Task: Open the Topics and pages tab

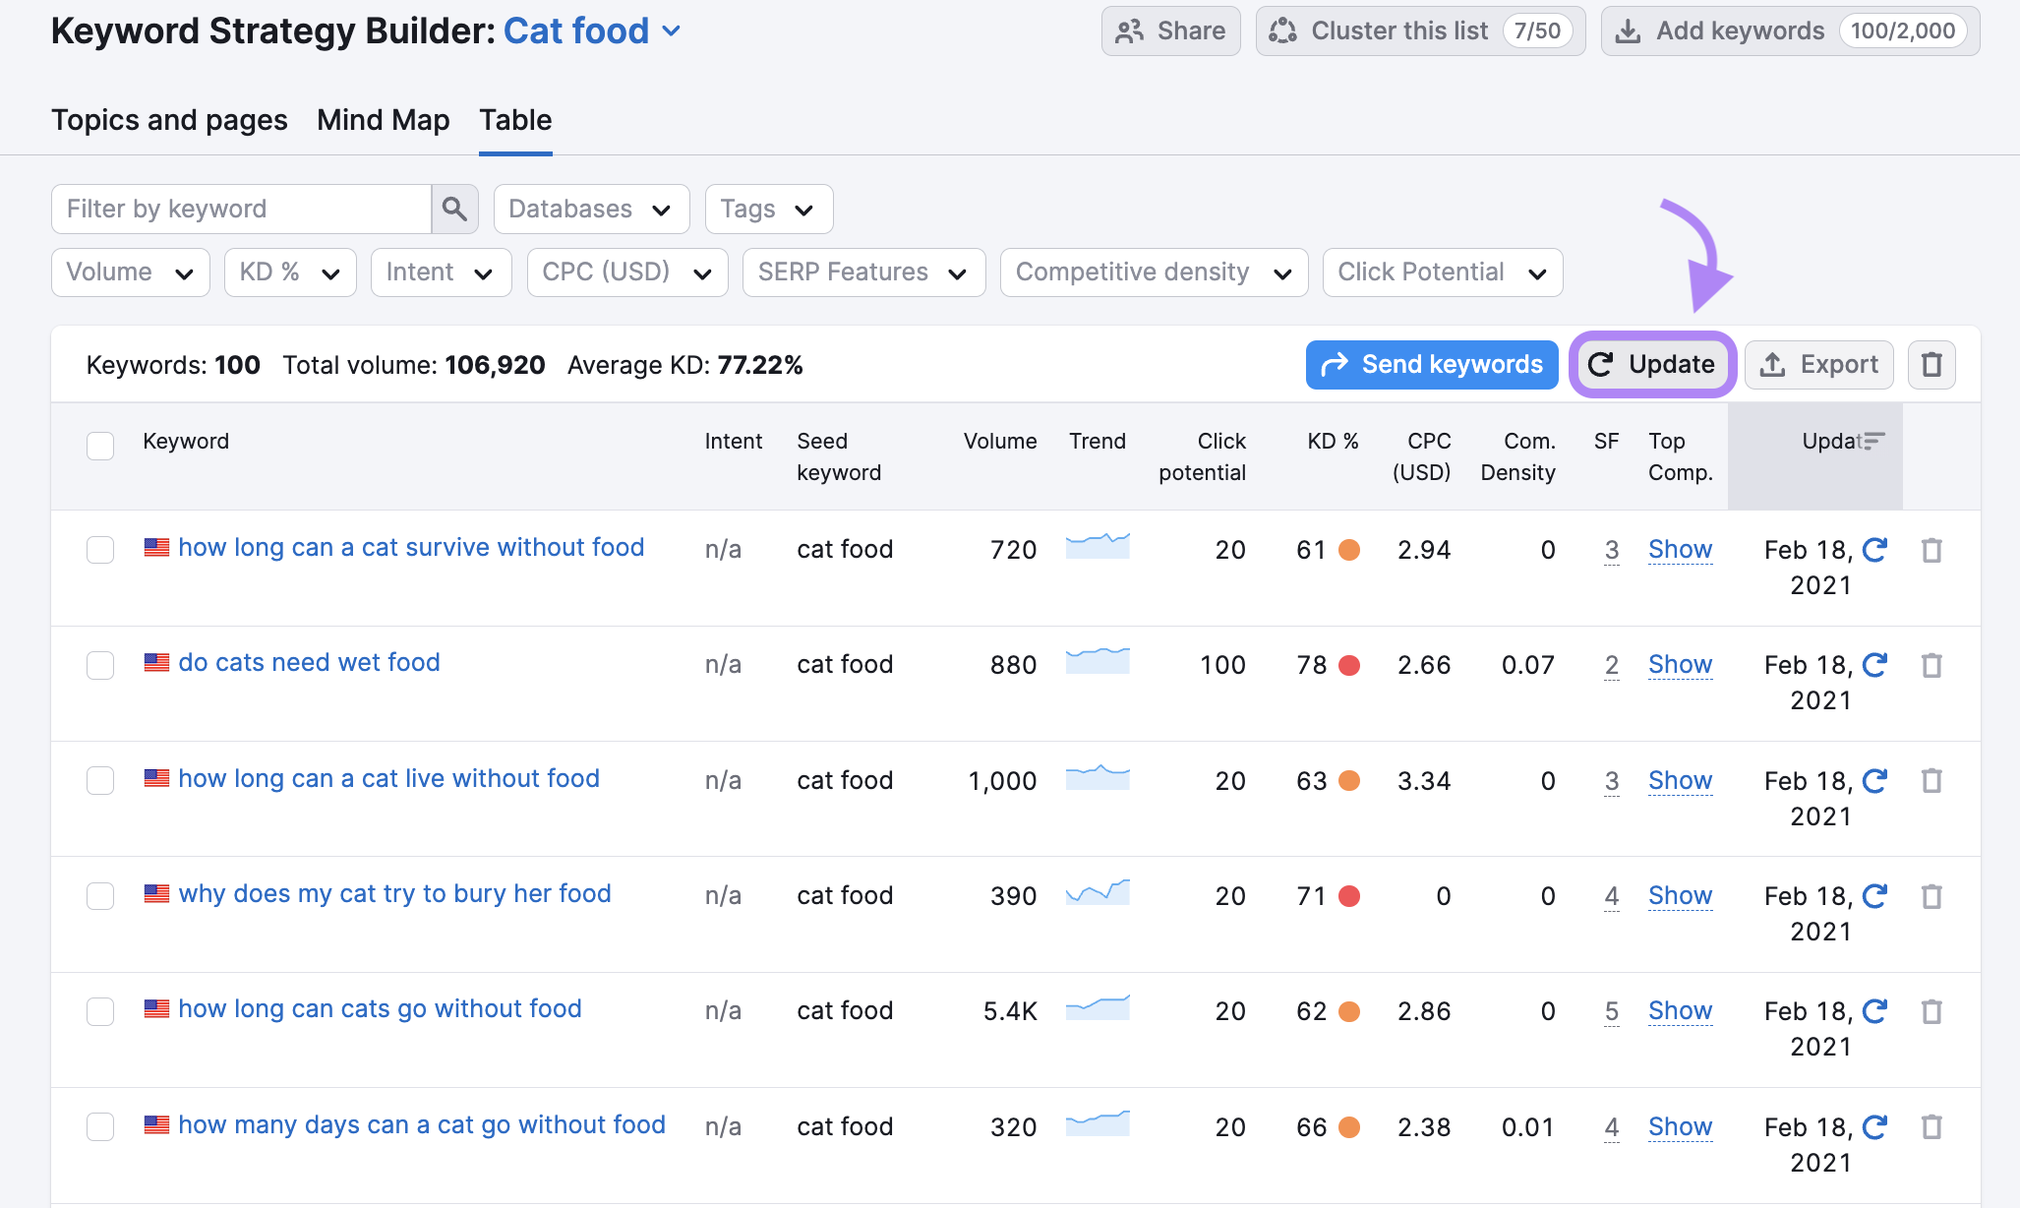Action: point(169,120)
